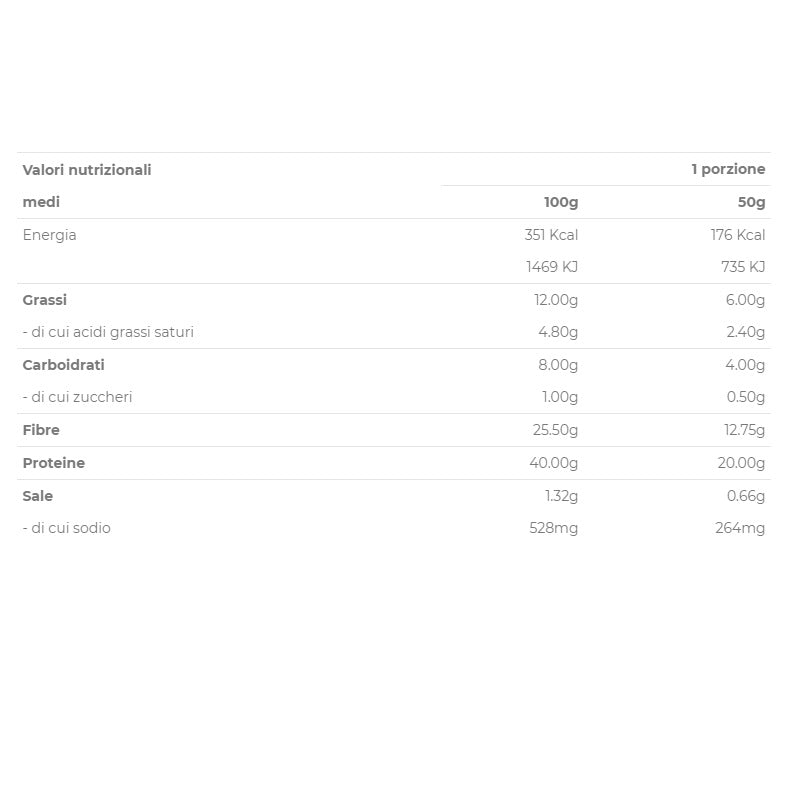Select the 735 KJ energy value
Screen dimensions: 800x800
click(743, 267)
